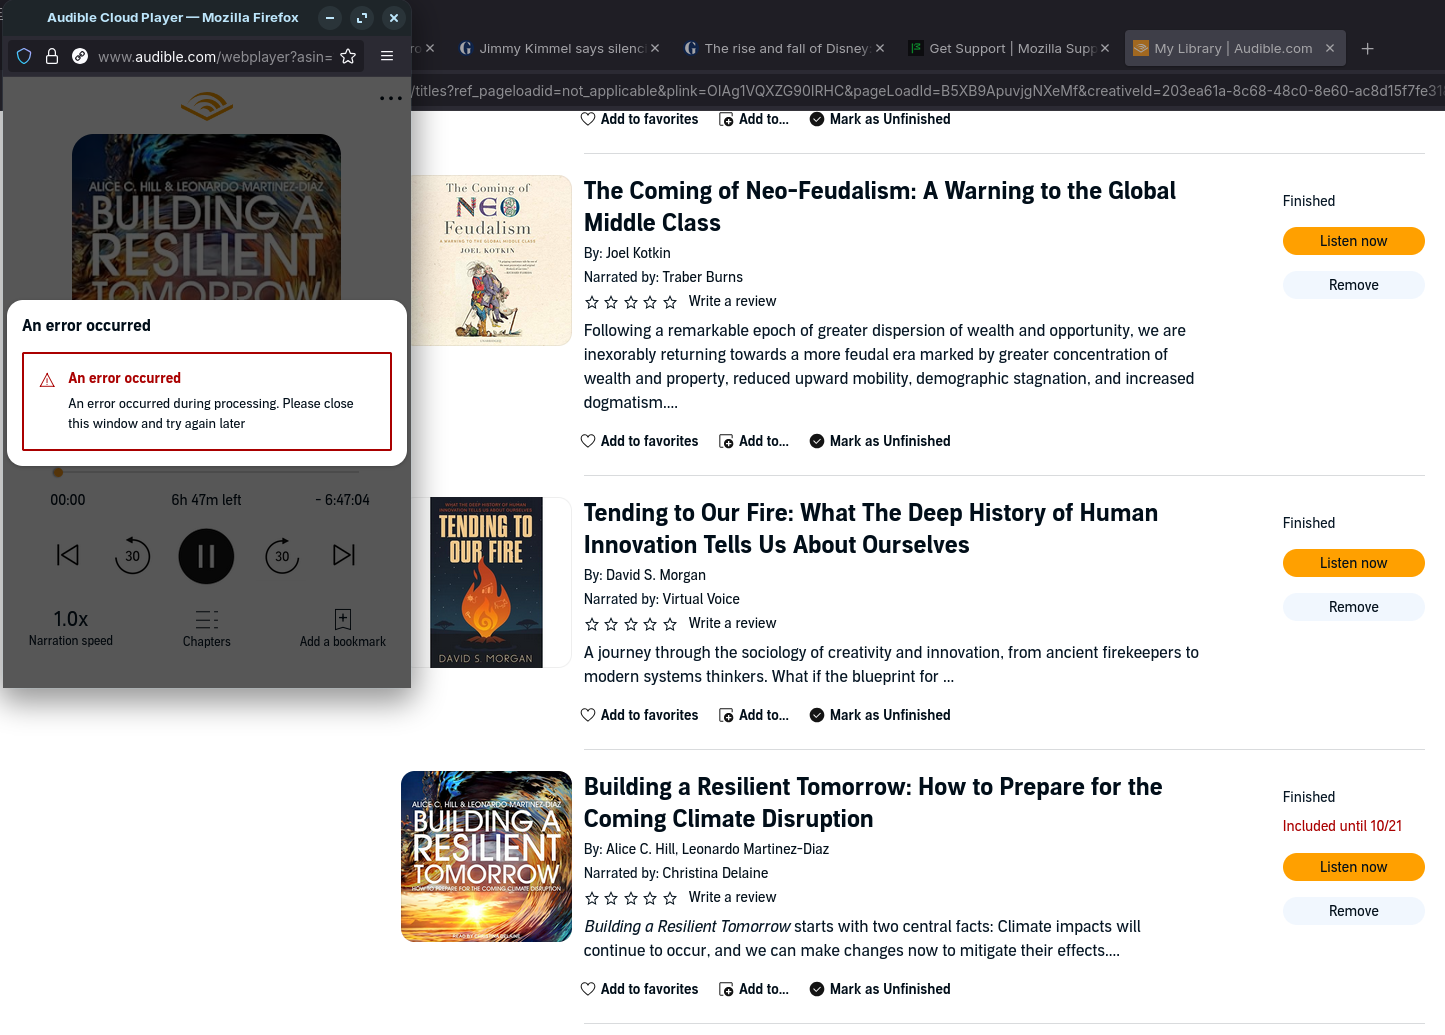Skip forward 30 seconds in the player
1445x1035 pixels.
282,556
